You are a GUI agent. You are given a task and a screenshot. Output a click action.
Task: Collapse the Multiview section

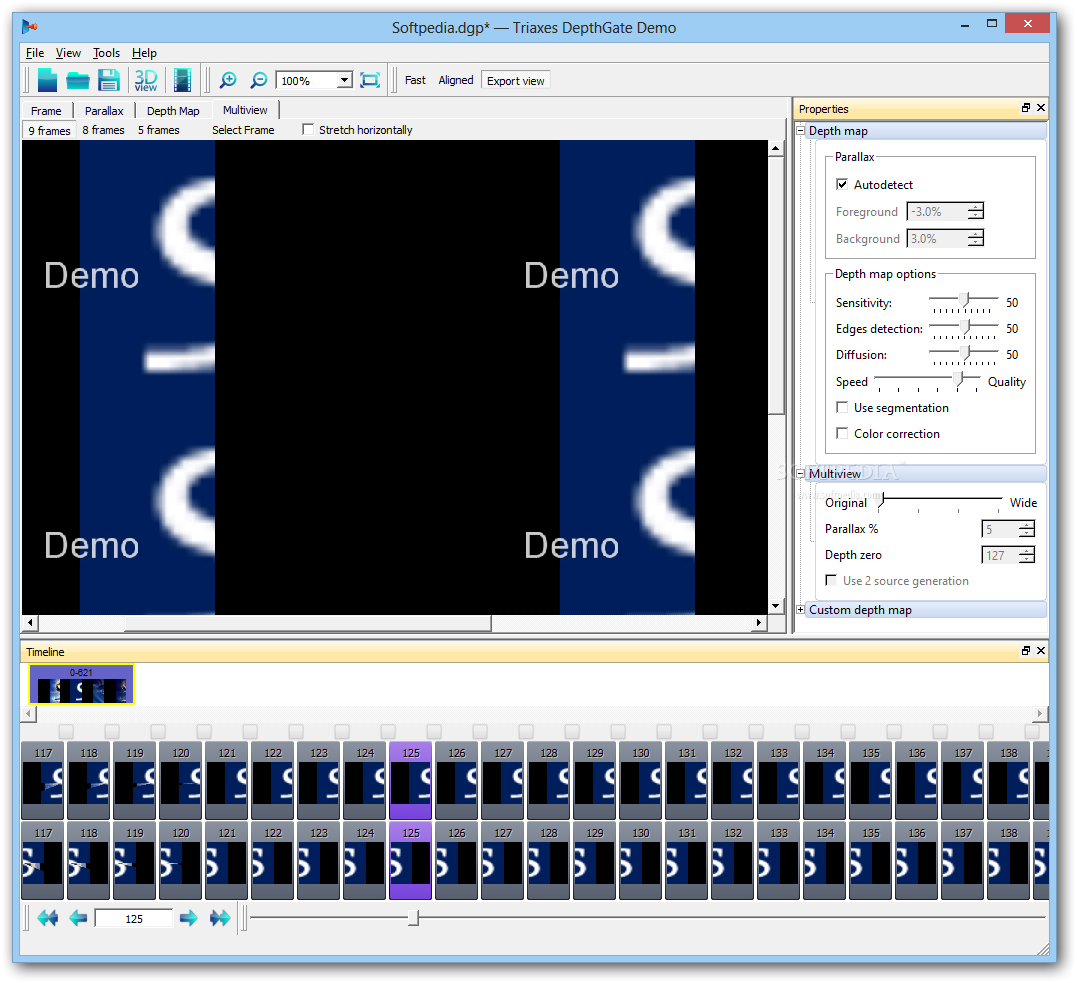pos(800,473)
